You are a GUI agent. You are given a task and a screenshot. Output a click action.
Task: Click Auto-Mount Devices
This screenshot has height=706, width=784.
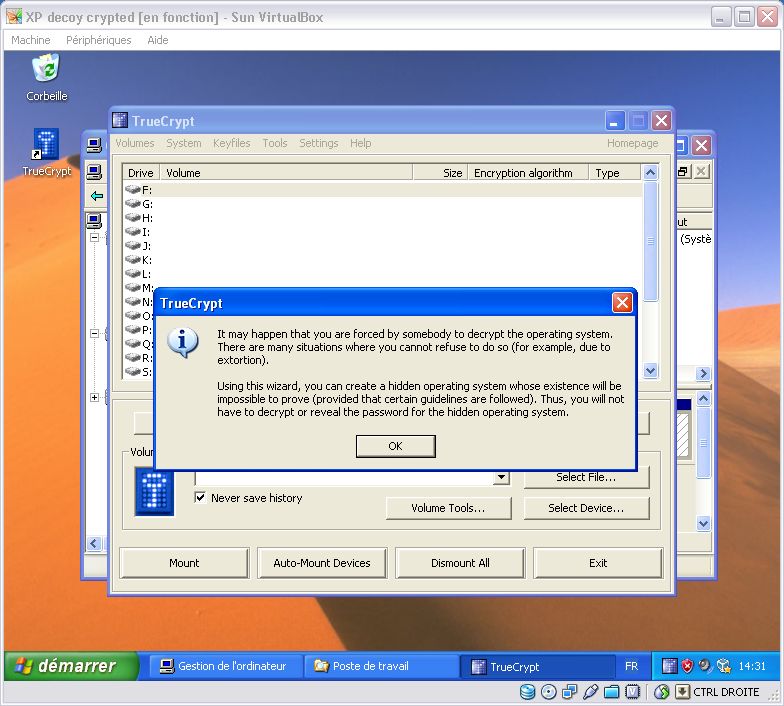coord(322,563)
